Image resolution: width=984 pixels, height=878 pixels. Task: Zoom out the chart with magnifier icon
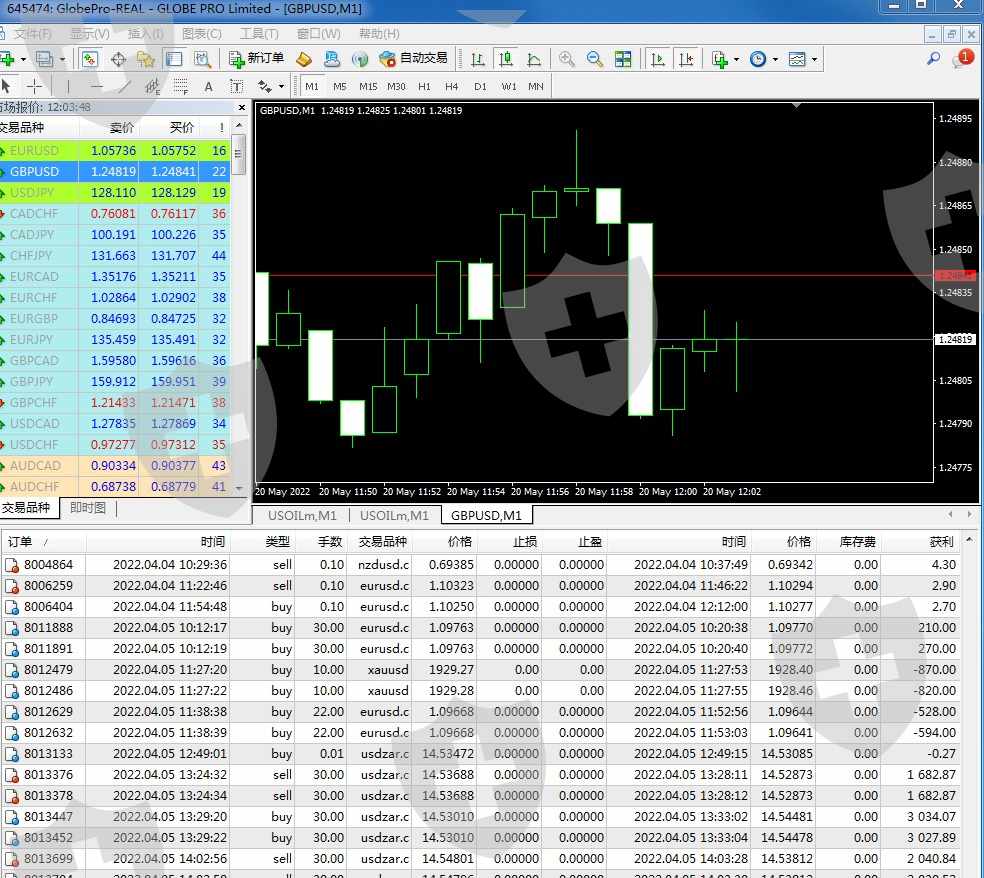[x=595, y=59]
